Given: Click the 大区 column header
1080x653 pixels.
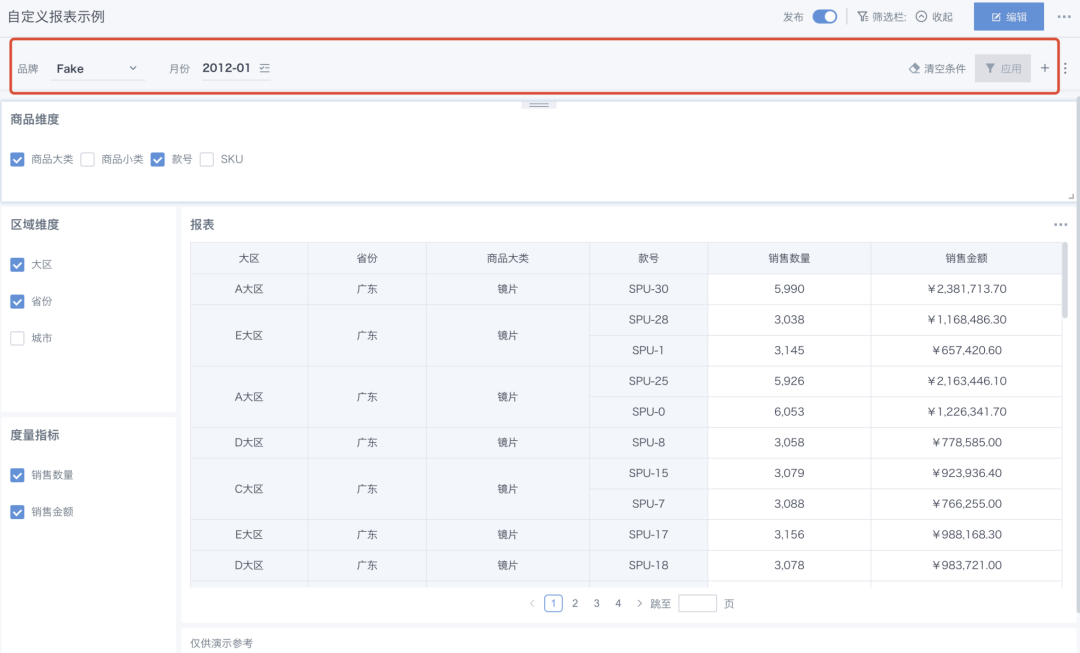Looking at the screenshot, I should [x=249, y=258].
